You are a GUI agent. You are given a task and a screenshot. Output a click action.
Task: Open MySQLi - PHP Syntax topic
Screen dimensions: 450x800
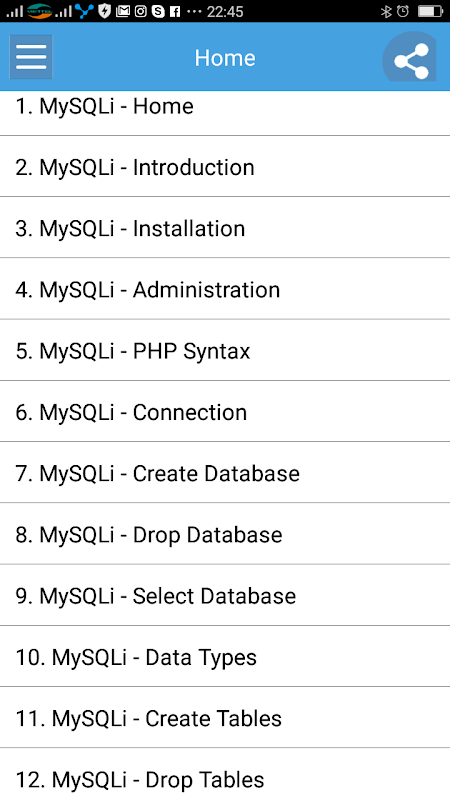[225, 351]
